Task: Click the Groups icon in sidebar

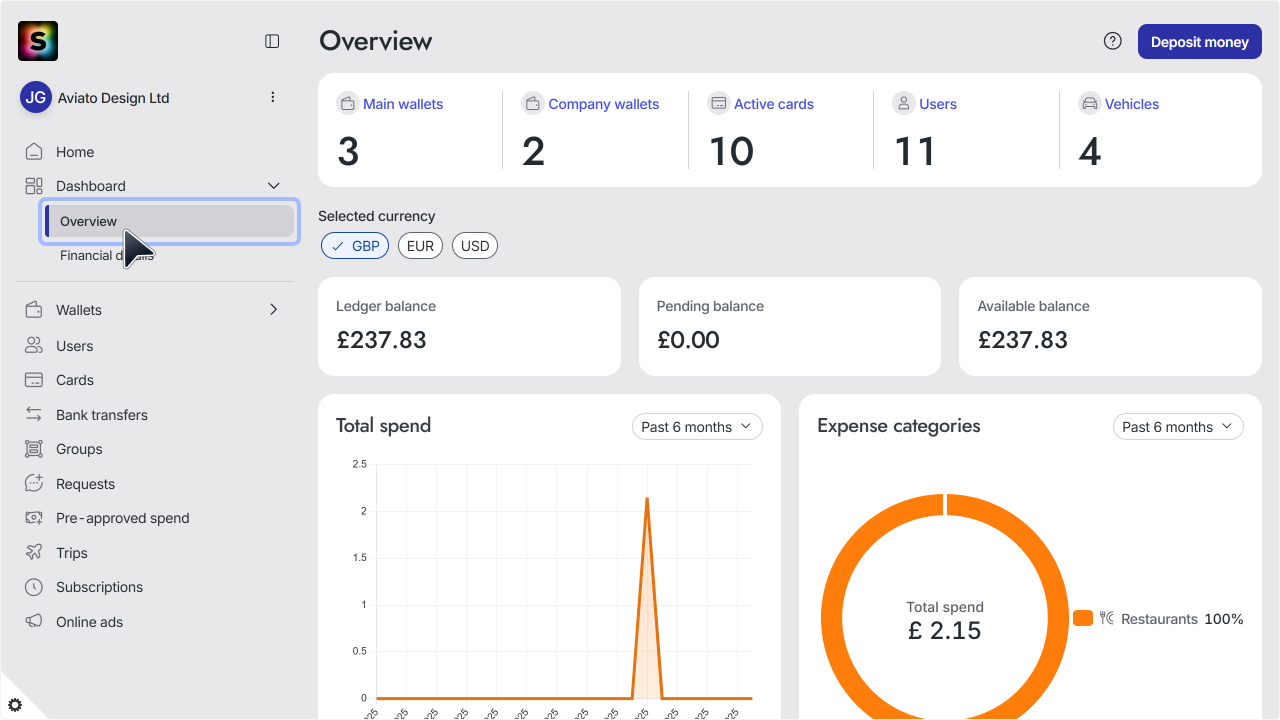Action: [x=34, y=449]
